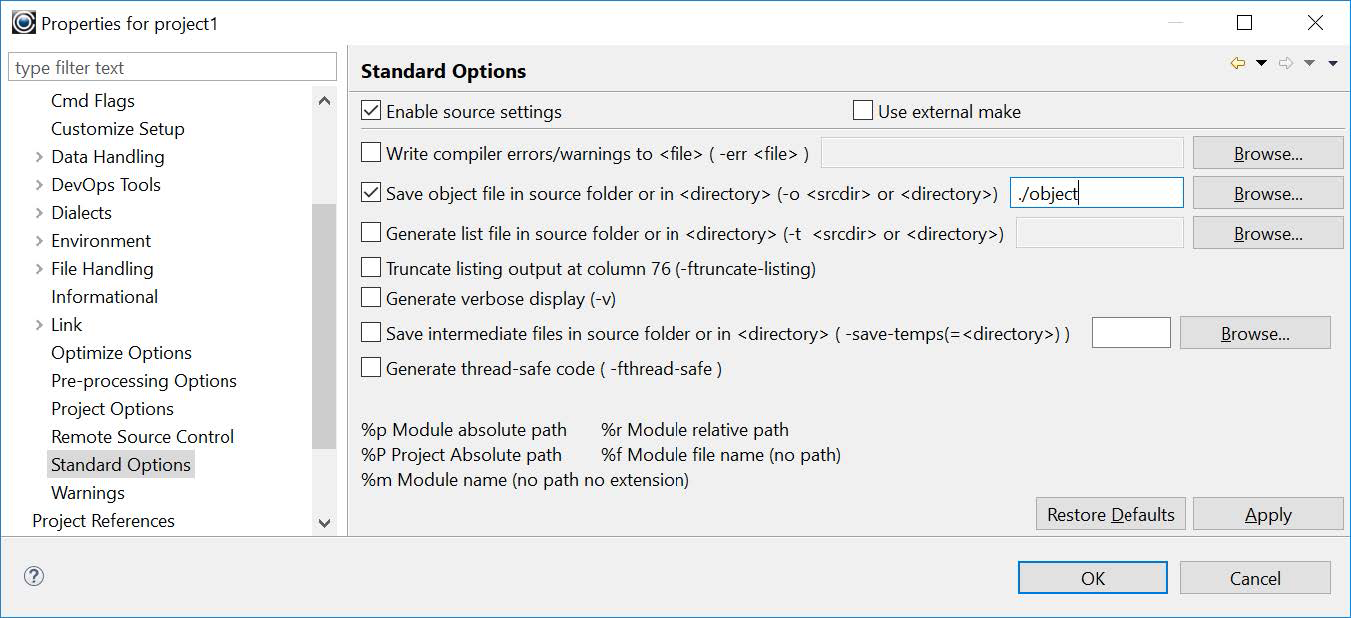Open the Warnings settings page
The height and width of the screenshot is (618, 1351).
[x=88, y=493]
